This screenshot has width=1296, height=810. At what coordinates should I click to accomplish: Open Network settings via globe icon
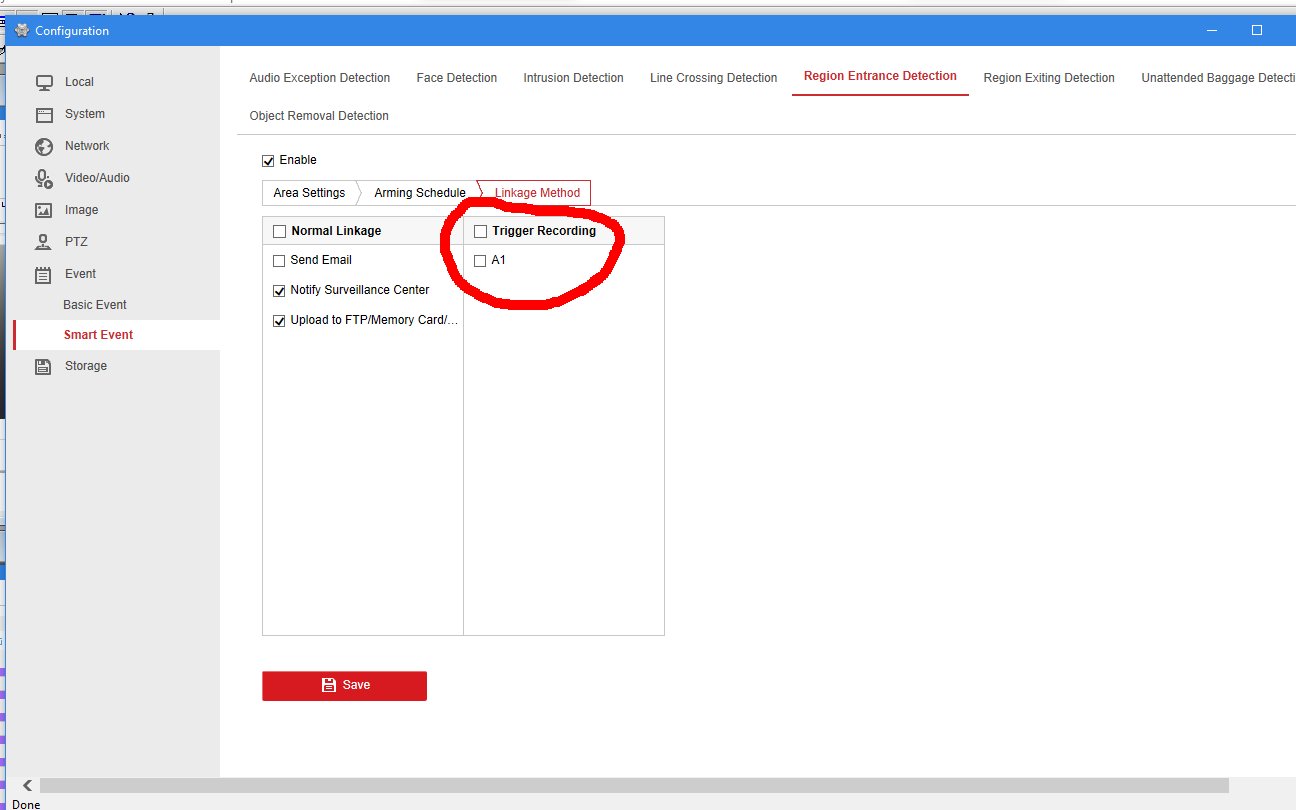click(44, 146)
